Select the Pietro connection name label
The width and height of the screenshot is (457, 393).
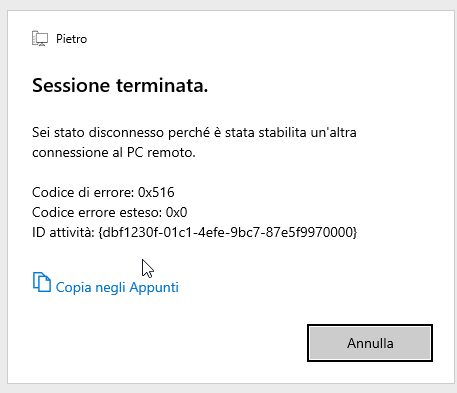[x=71, y=39]
